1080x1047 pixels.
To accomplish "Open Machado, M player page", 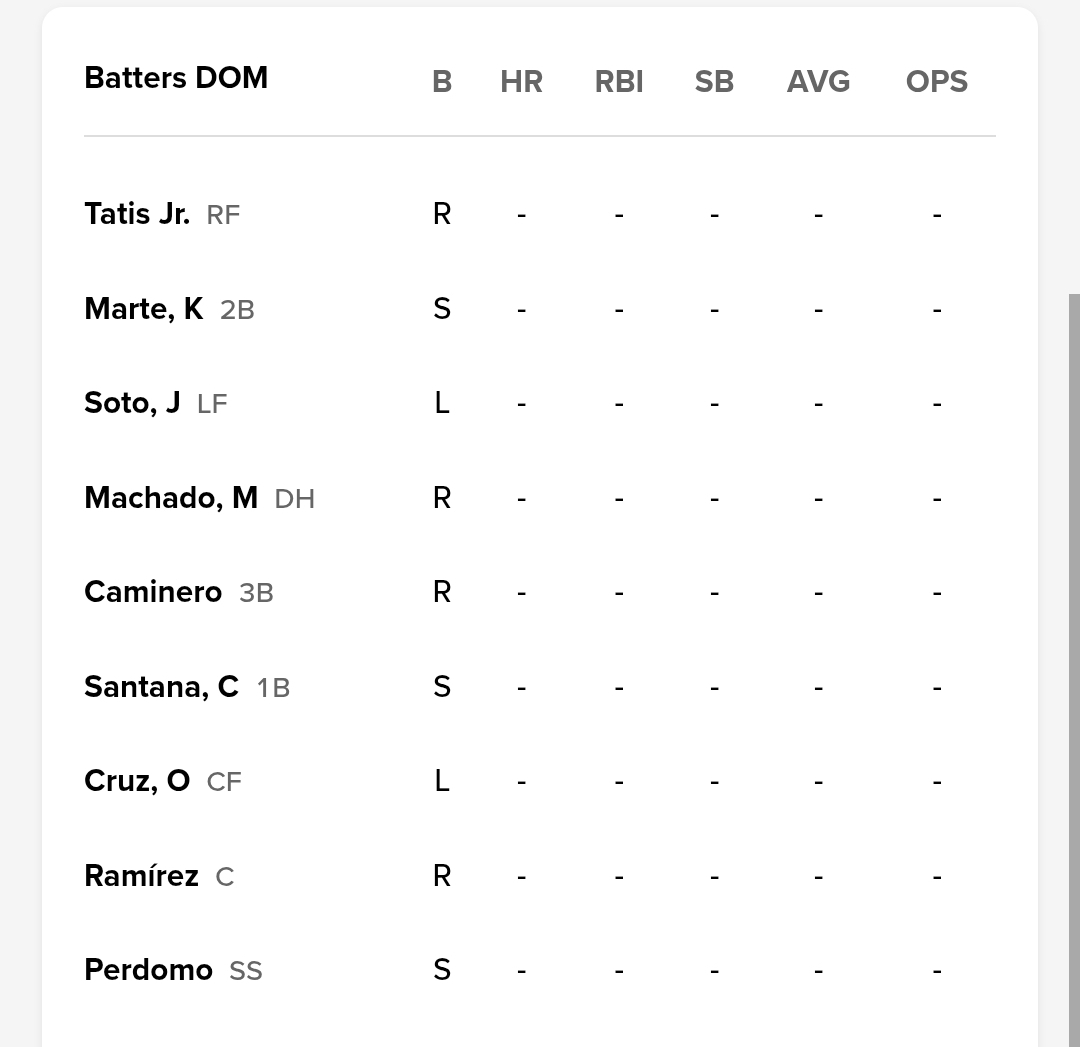I will click(171, 498).
